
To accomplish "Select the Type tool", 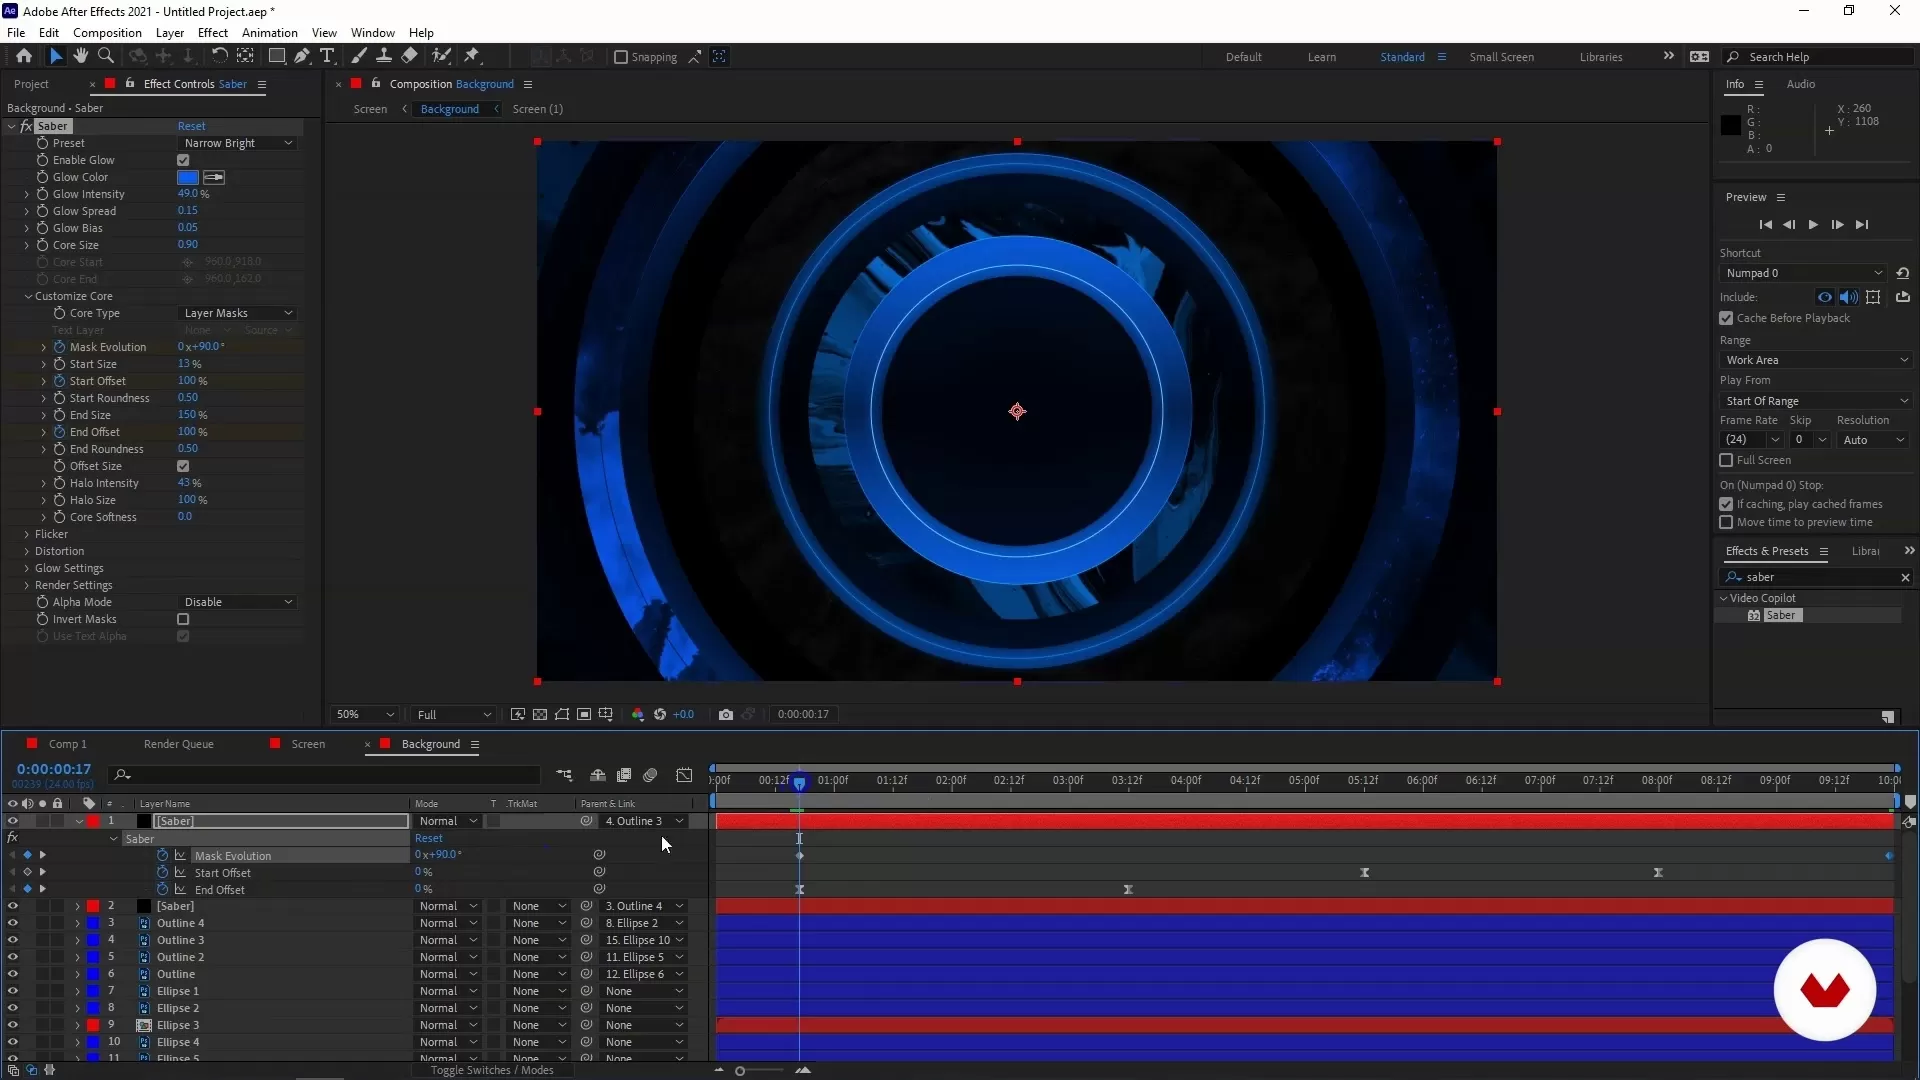I will (327, 56).
